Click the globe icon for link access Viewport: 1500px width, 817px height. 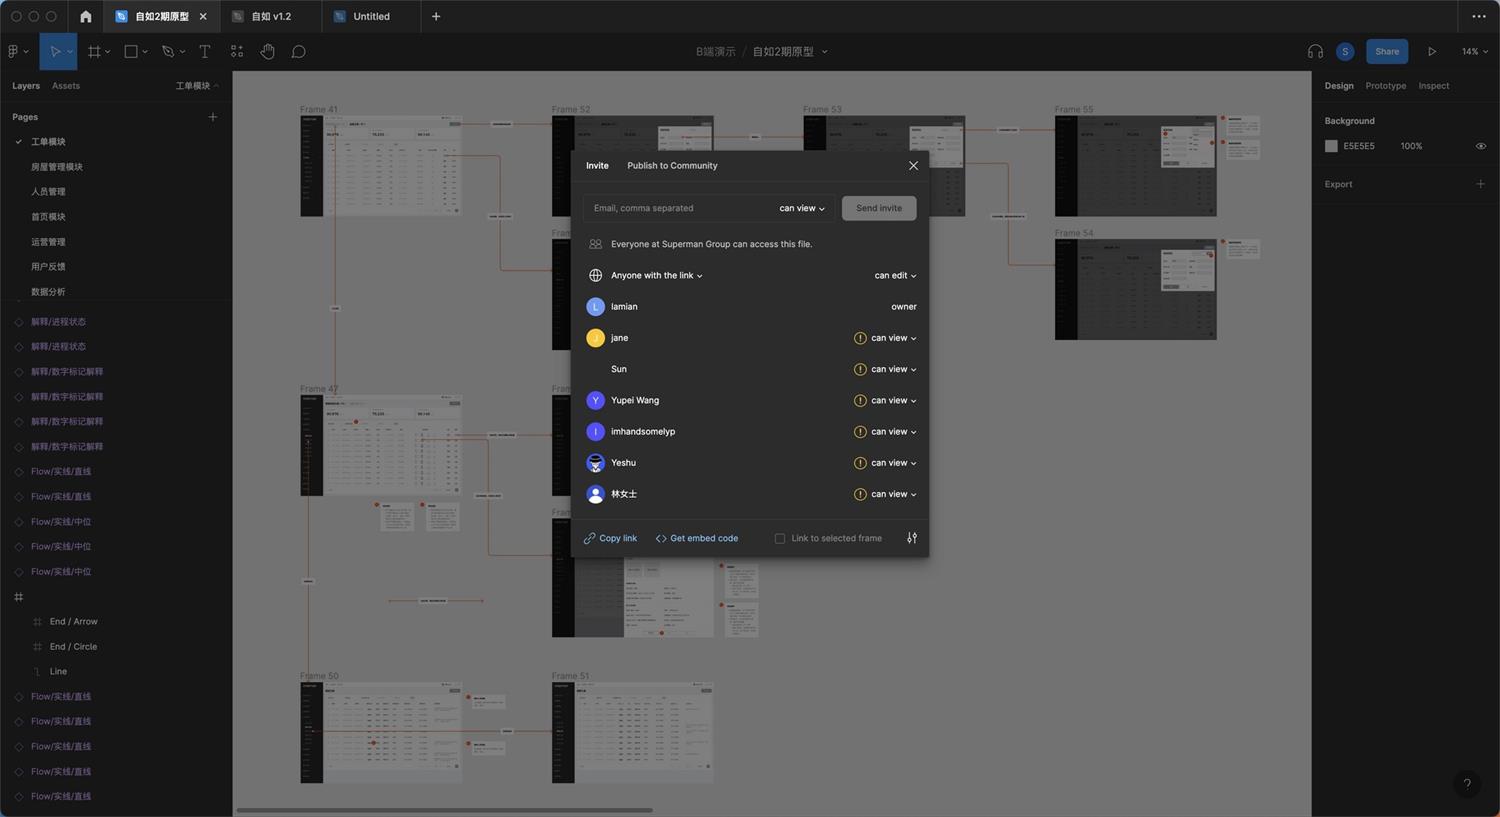tap(595, 275)
